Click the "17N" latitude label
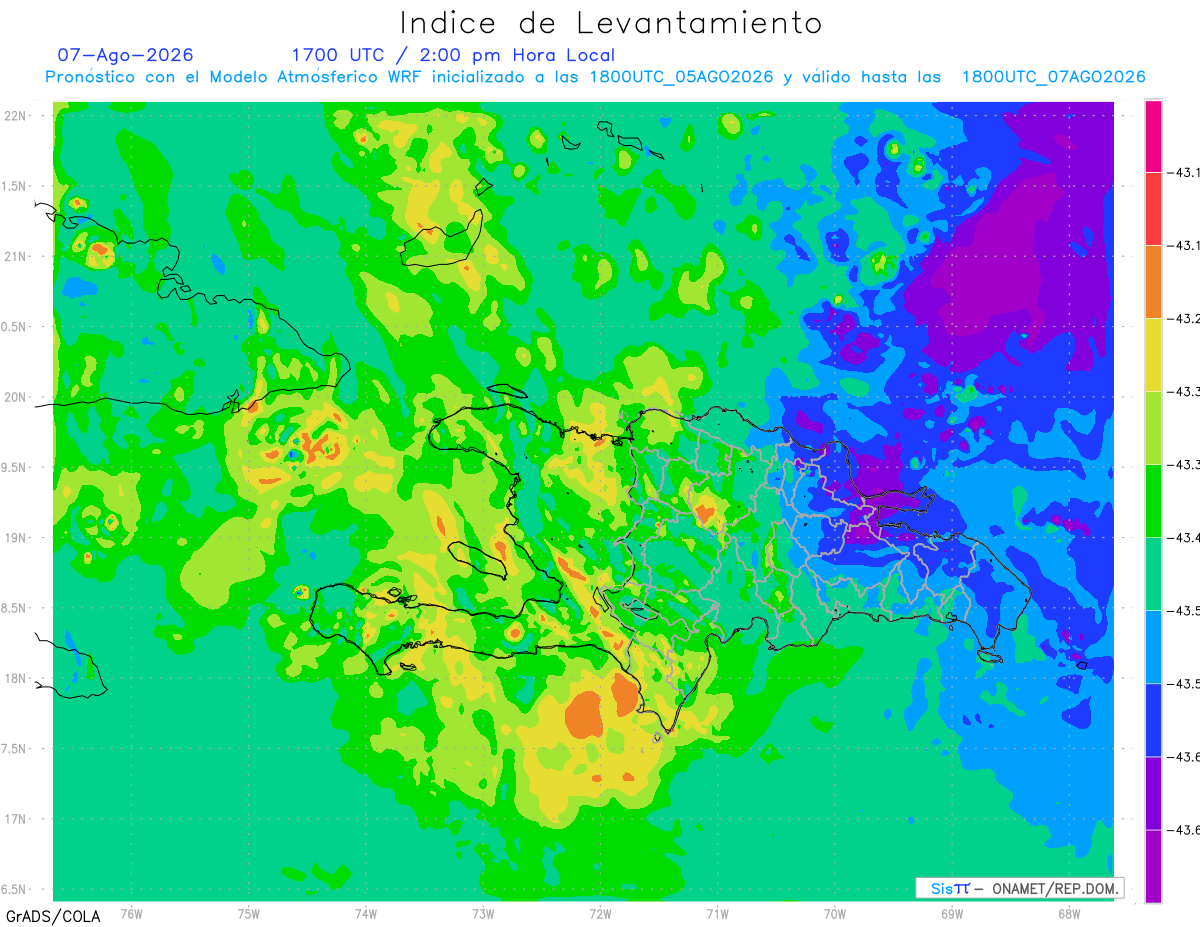Viewport: 1200px width, 927px height. (x=15, y=820)
